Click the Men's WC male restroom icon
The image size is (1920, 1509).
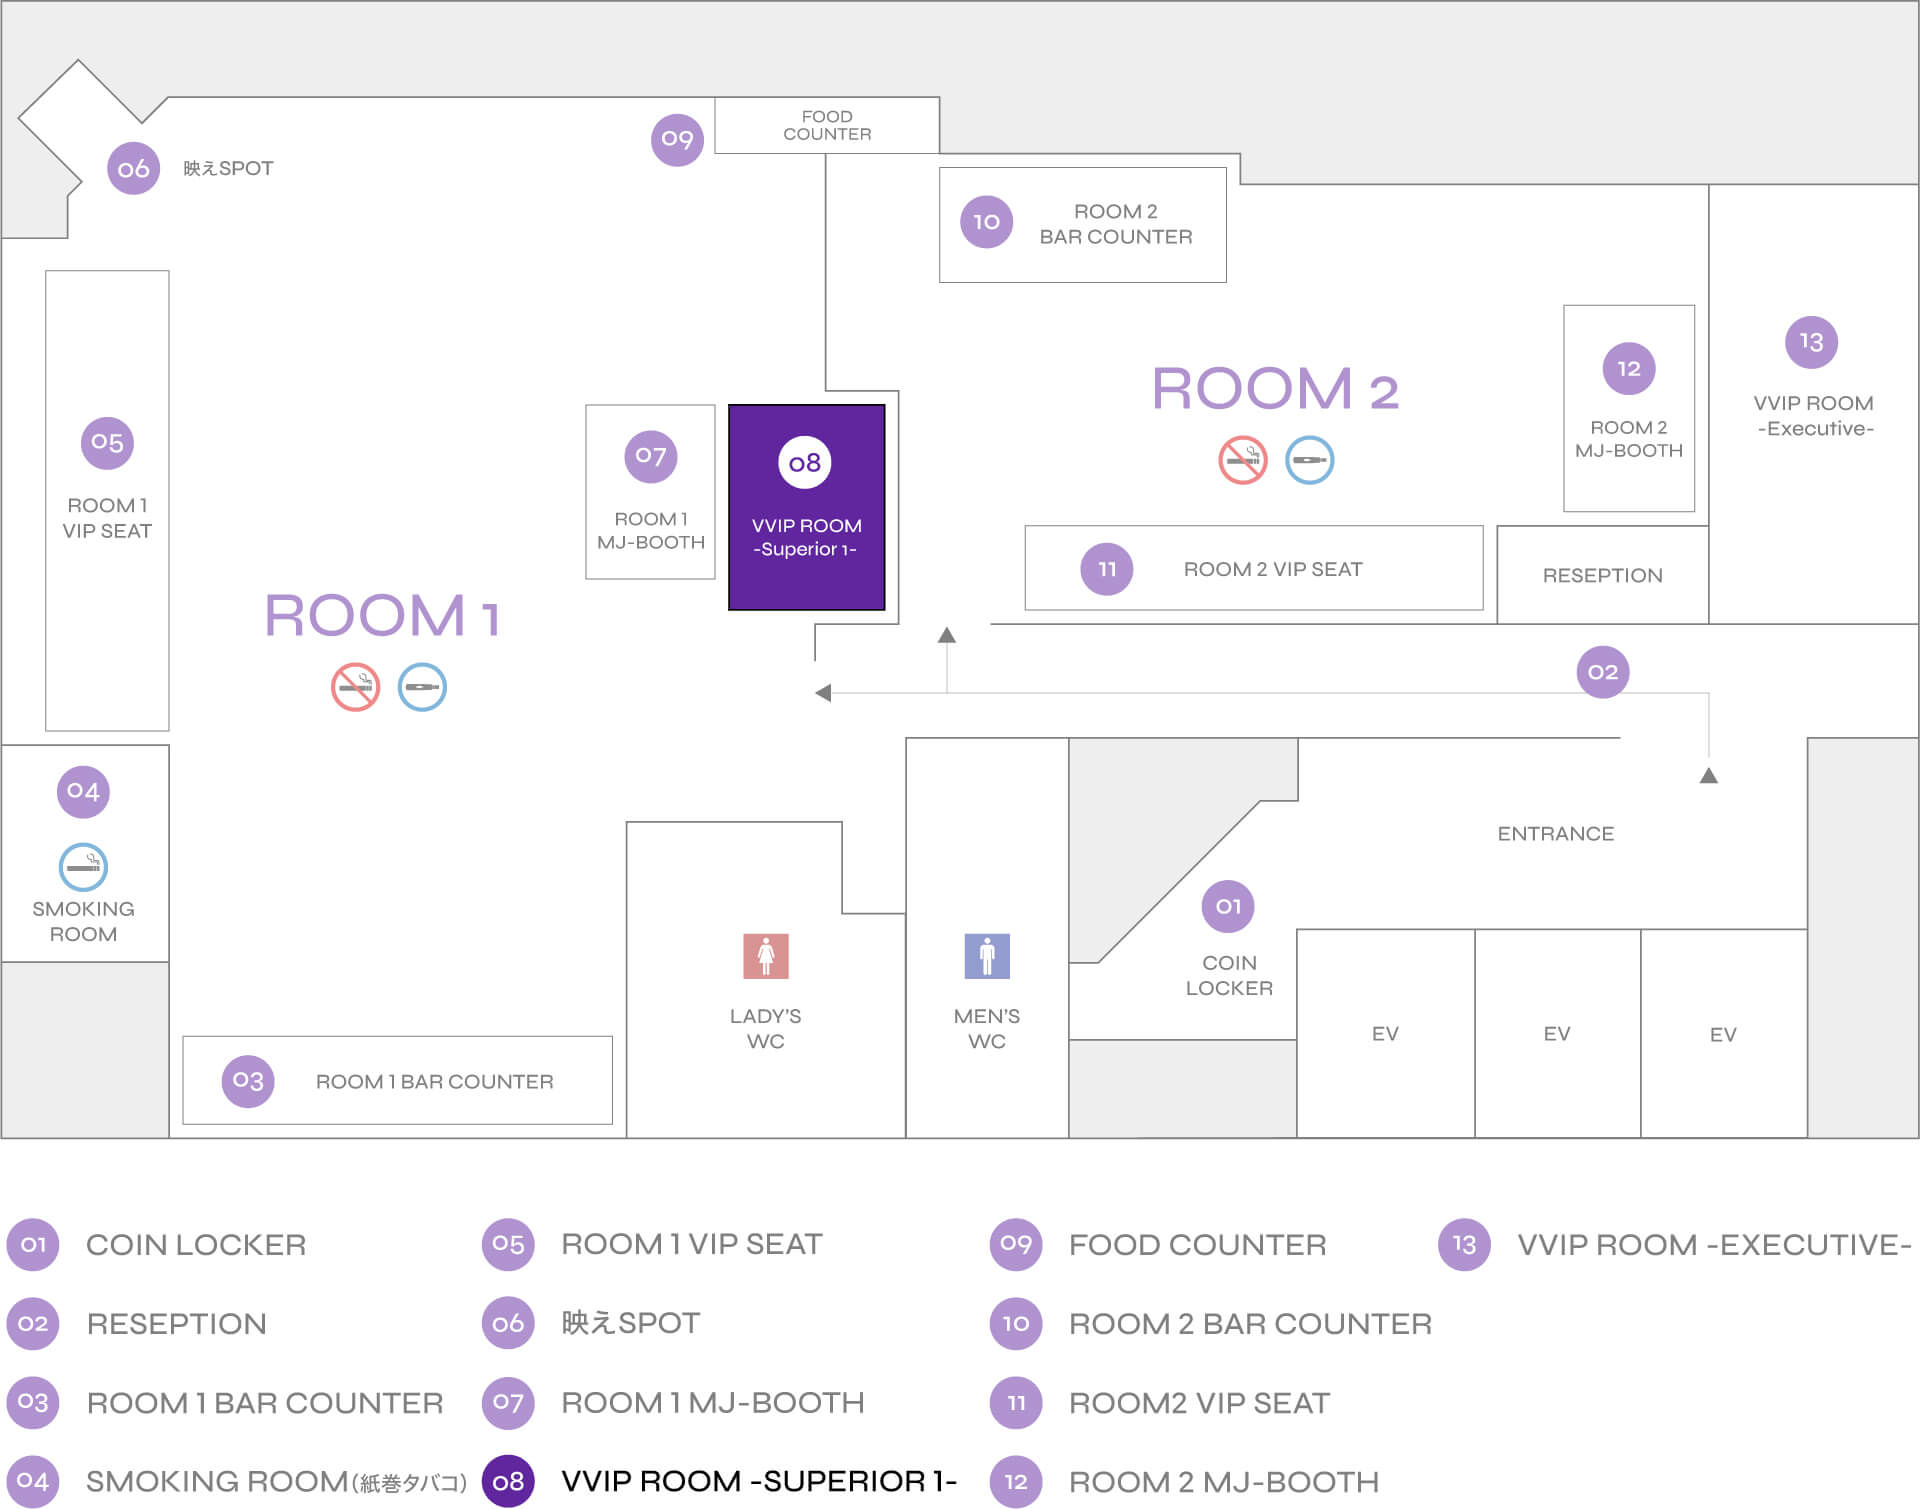[986, 956]
